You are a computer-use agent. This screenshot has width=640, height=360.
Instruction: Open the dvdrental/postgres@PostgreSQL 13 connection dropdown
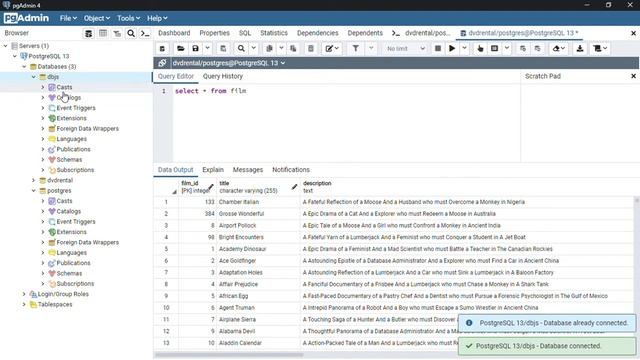pos(229,63)
